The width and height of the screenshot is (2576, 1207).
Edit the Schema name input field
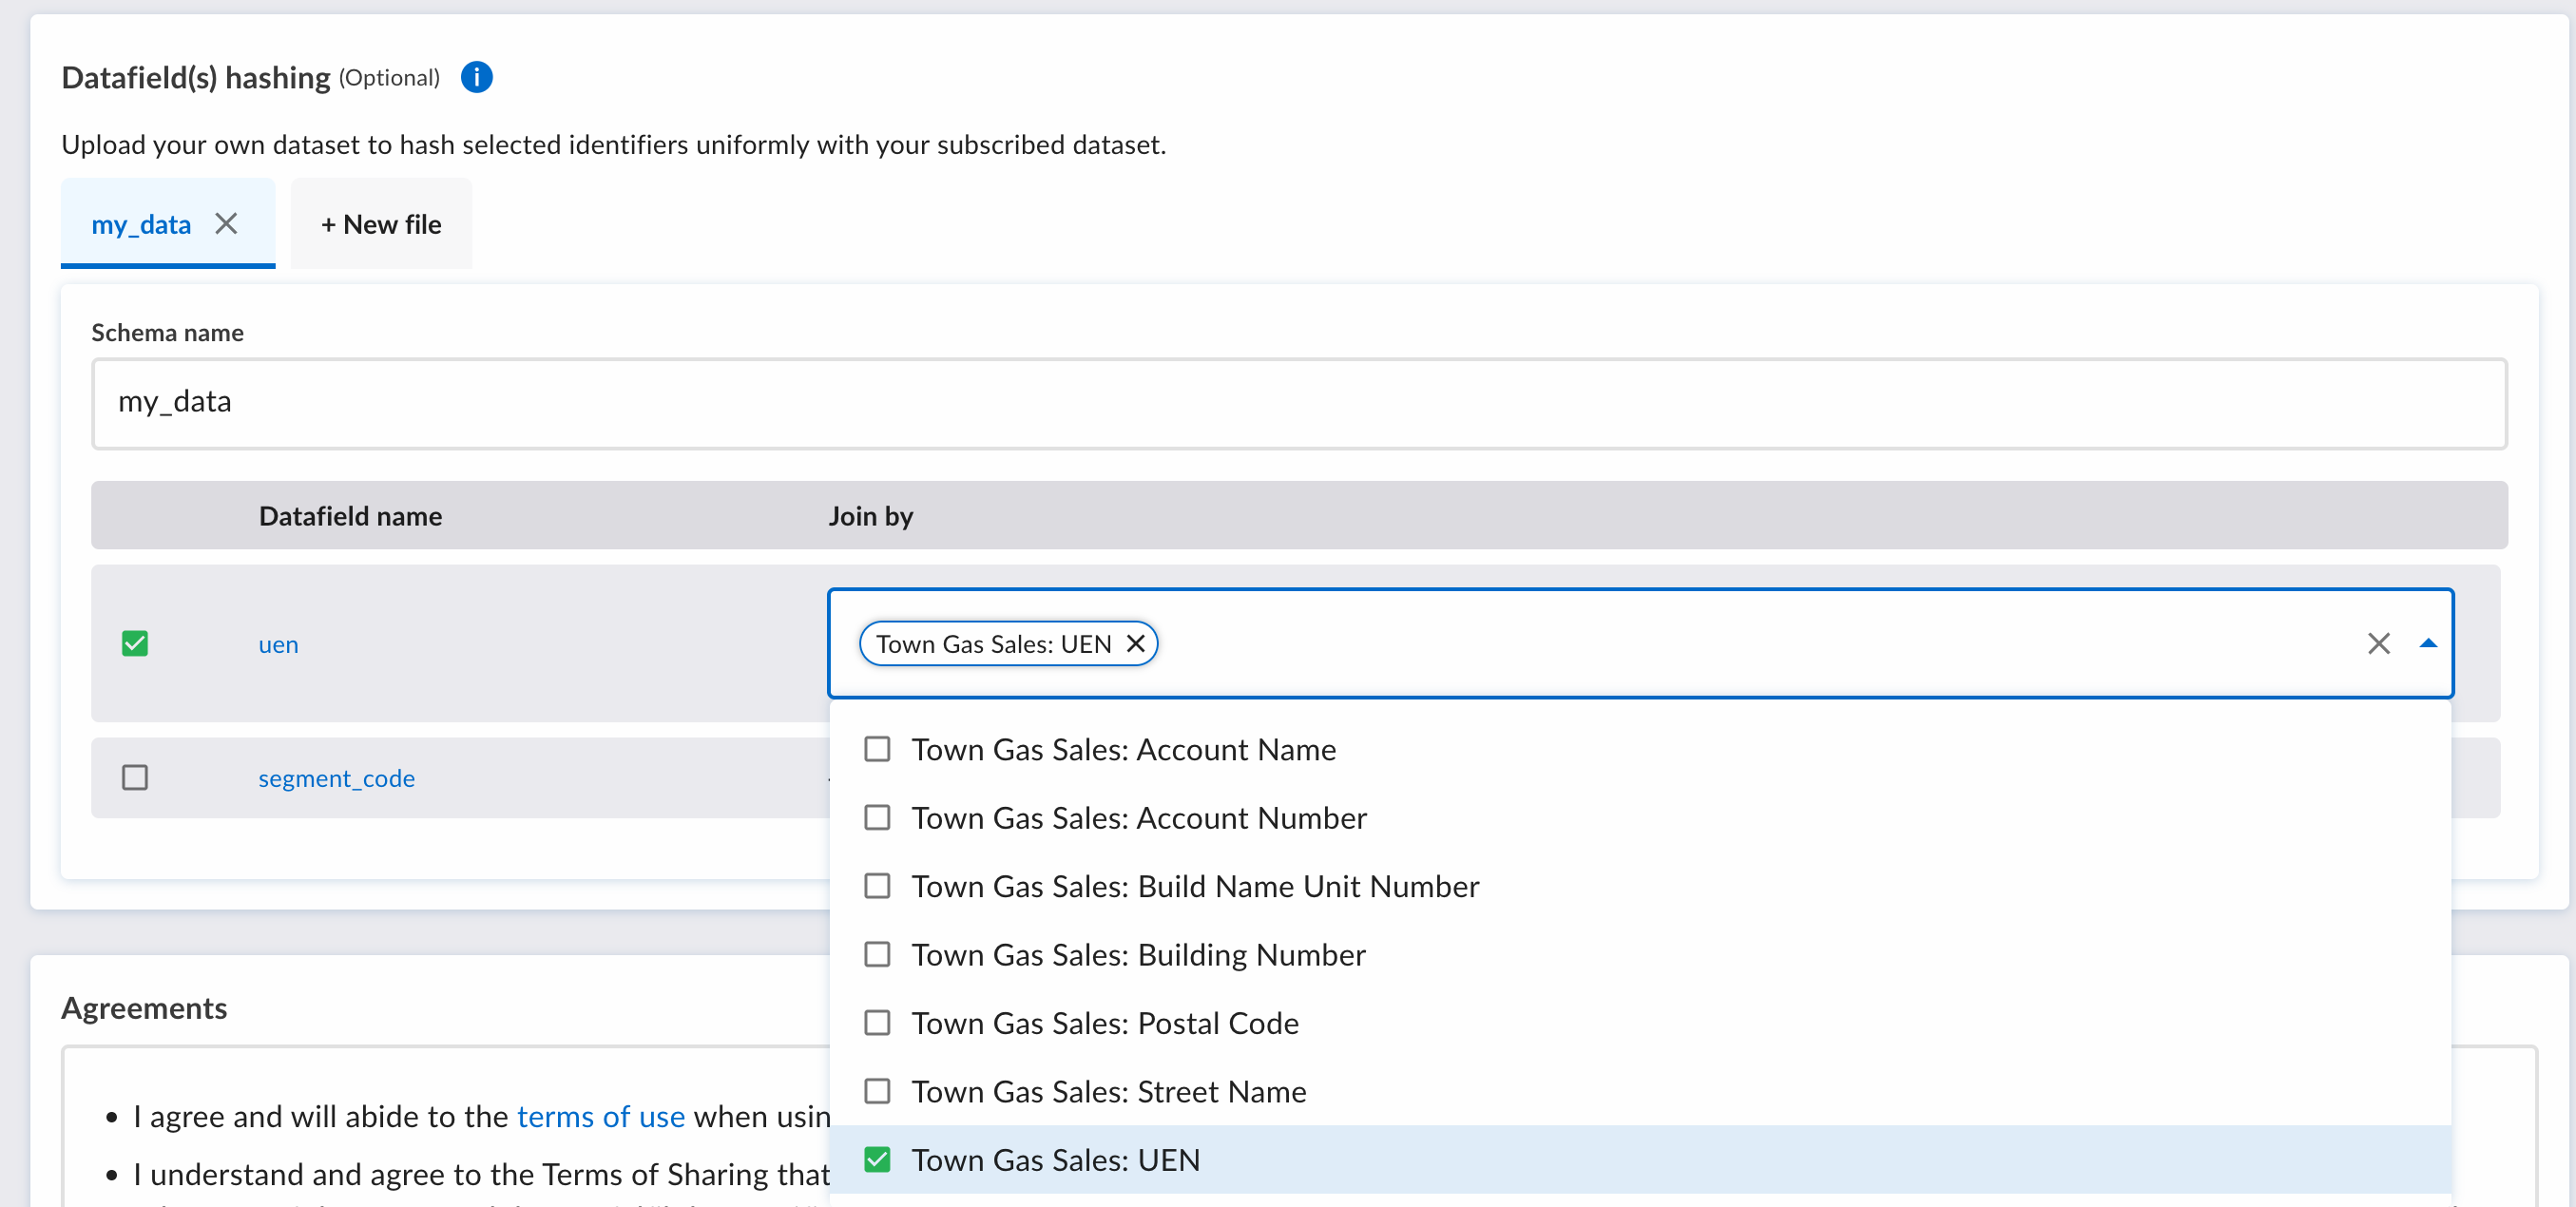1299,403
